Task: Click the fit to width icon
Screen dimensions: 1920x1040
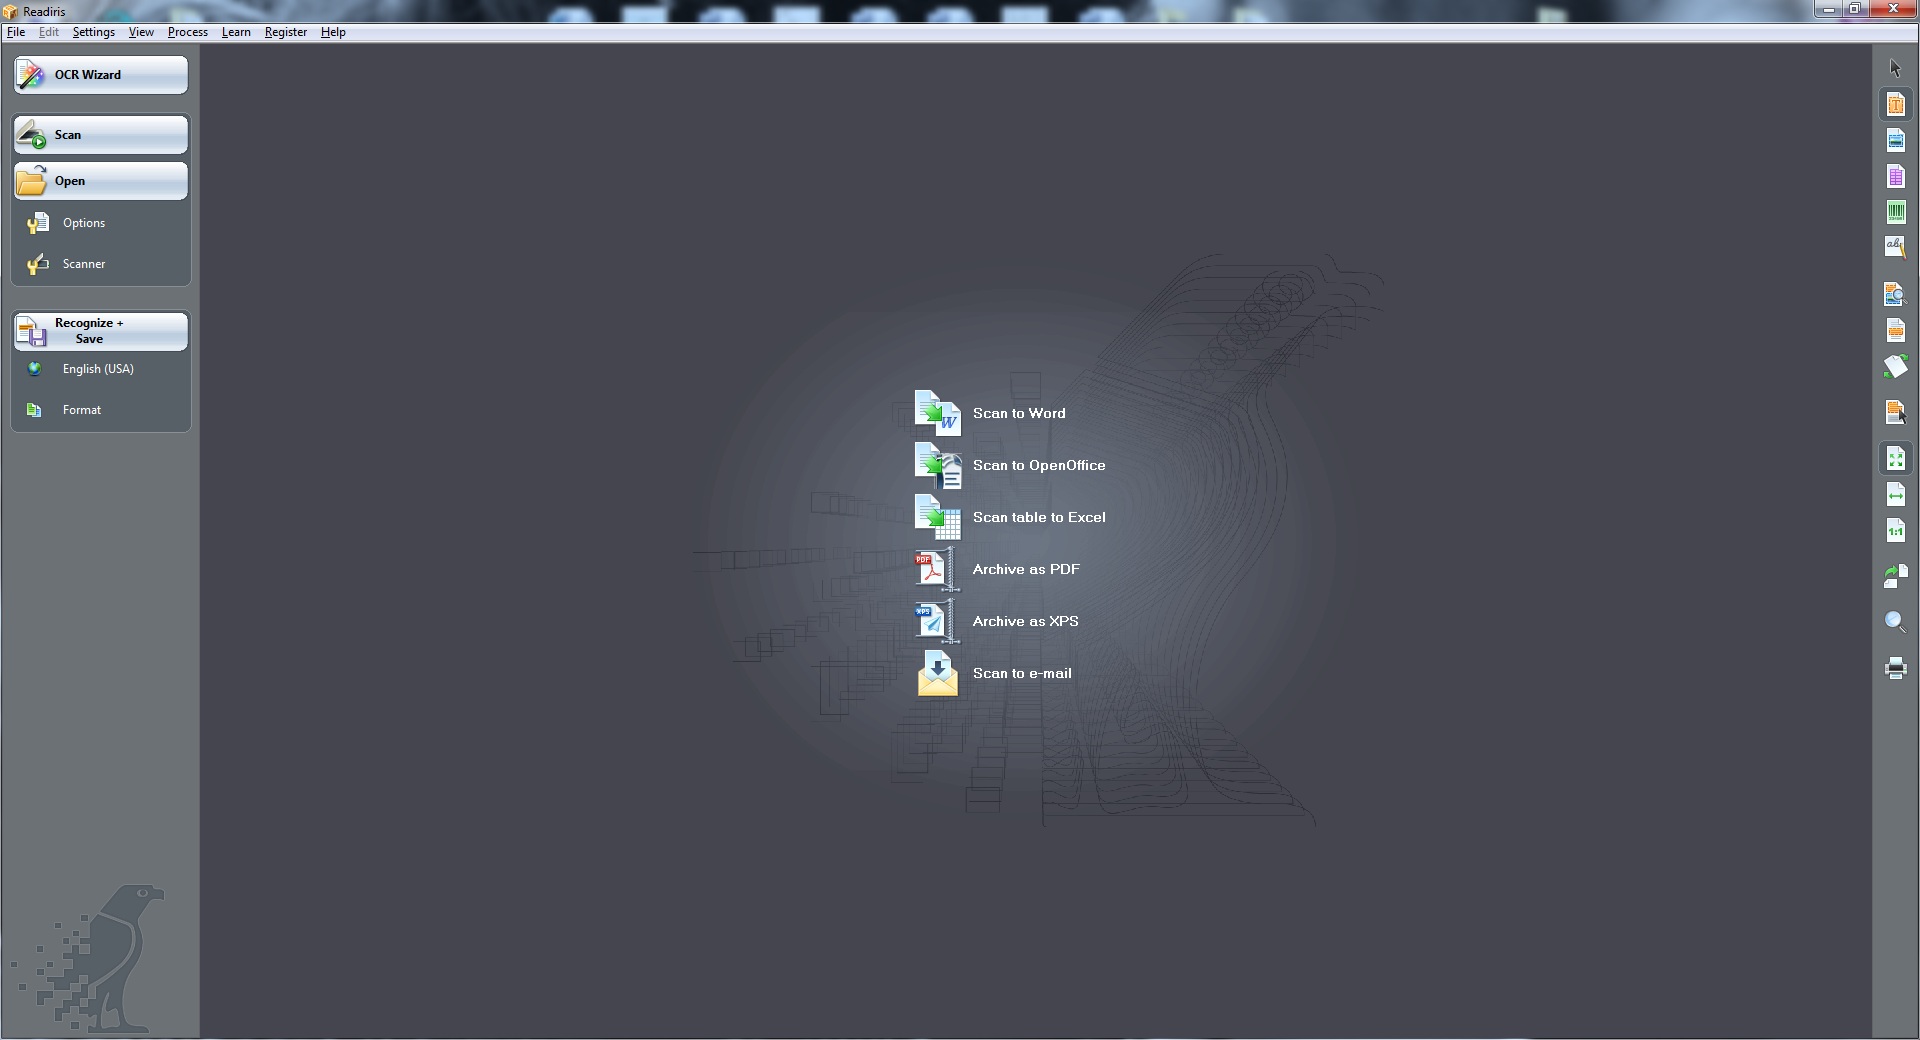Action: point(1895,495)
